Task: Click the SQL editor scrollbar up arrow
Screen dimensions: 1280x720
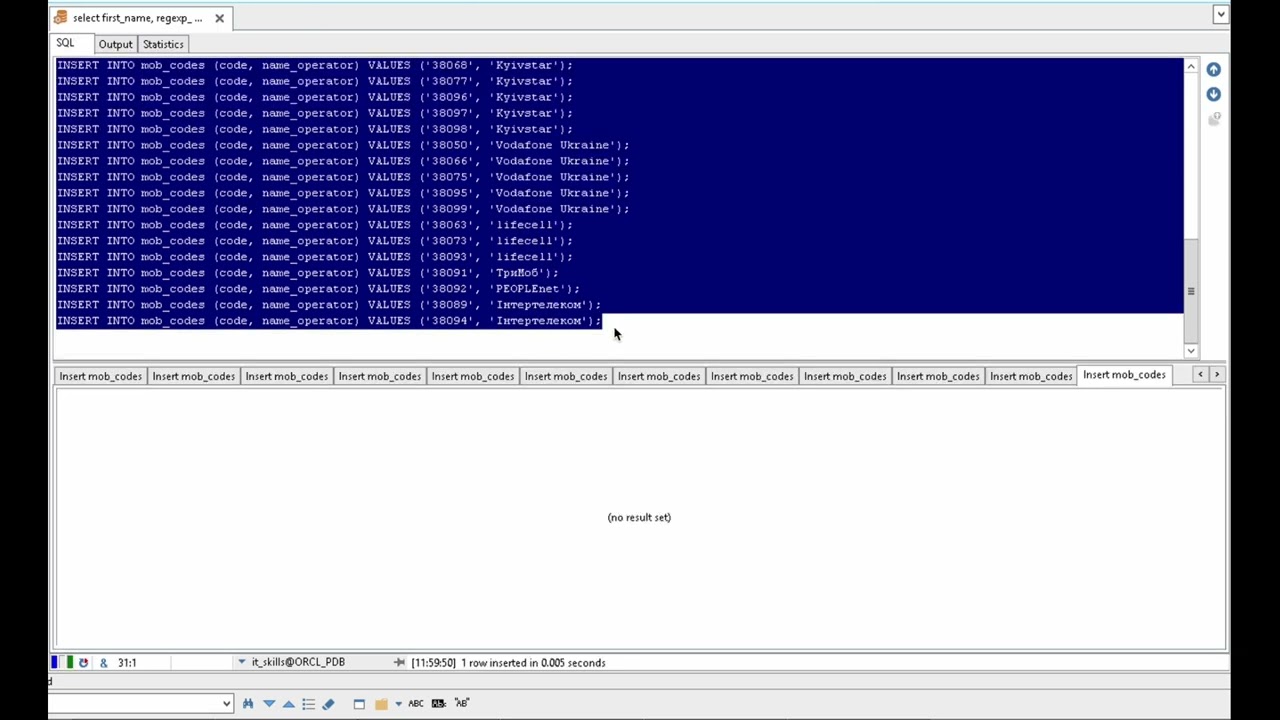Action: [1190, 66]
